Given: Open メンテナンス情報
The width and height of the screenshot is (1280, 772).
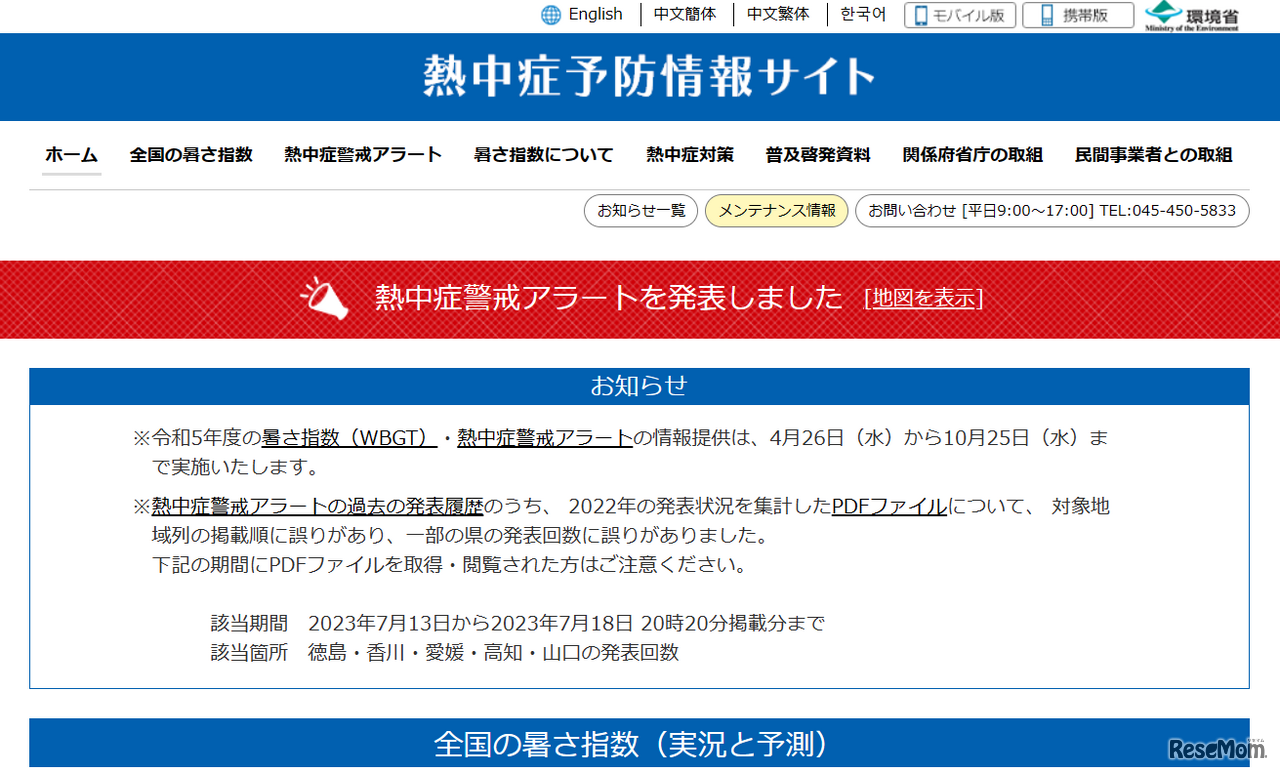Looking at the screenshot, I should tap(776, 210).
